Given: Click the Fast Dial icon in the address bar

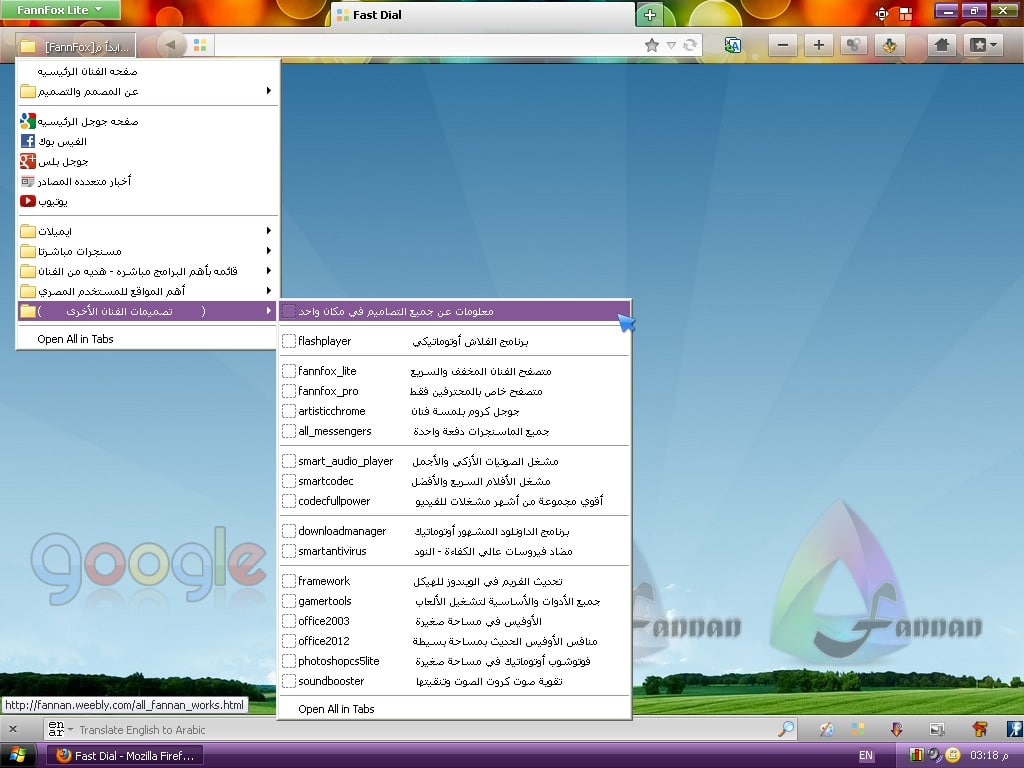Looking at the screenshot, I should tap(200, 45).
